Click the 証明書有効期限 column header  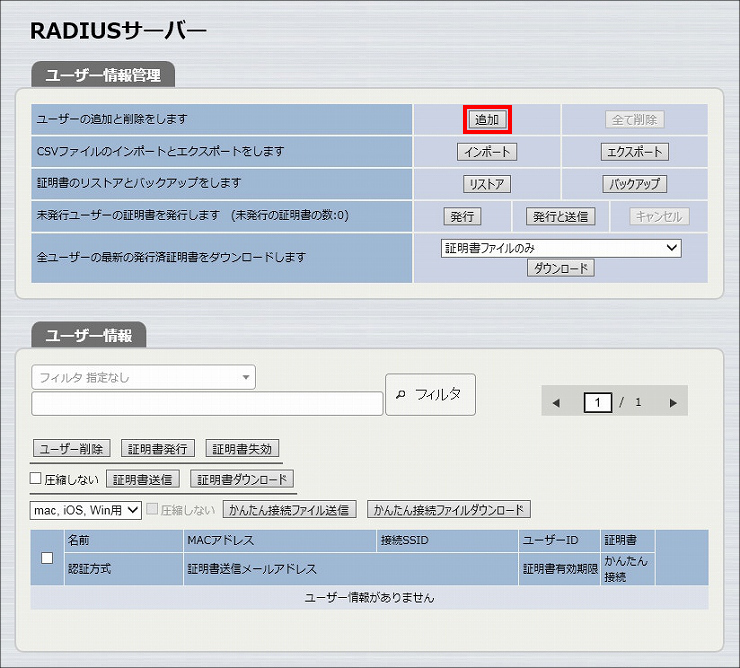point(560,569)
